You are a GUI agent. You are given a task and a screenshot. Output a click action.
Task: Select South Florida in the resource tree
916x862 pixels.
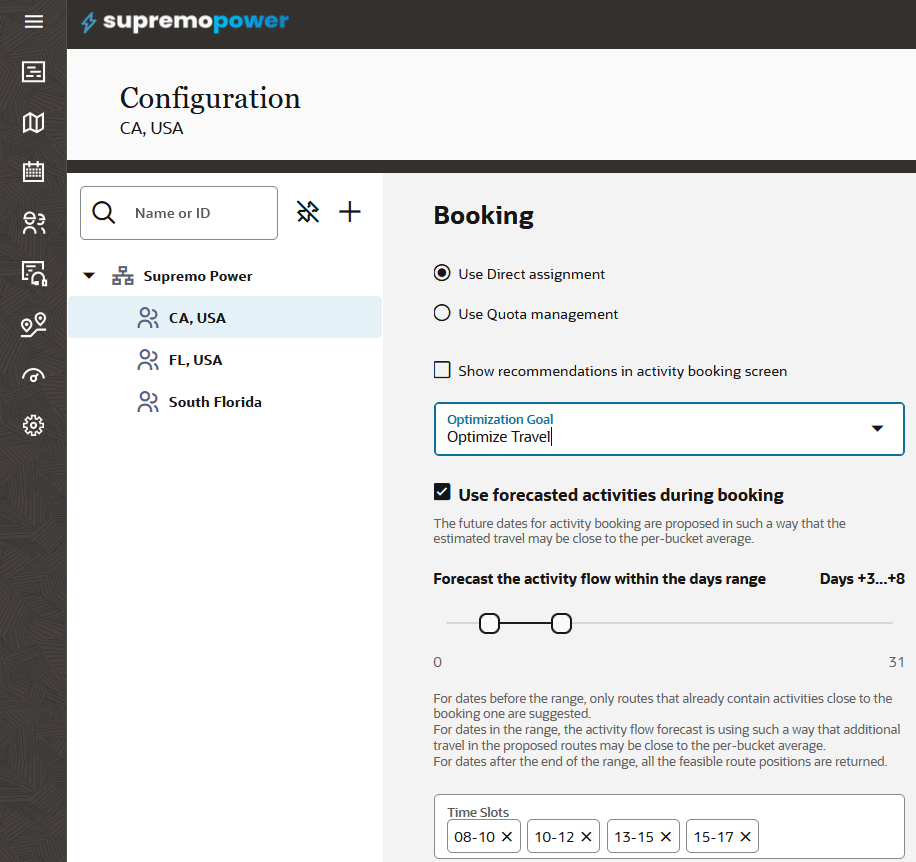point(215,402)
